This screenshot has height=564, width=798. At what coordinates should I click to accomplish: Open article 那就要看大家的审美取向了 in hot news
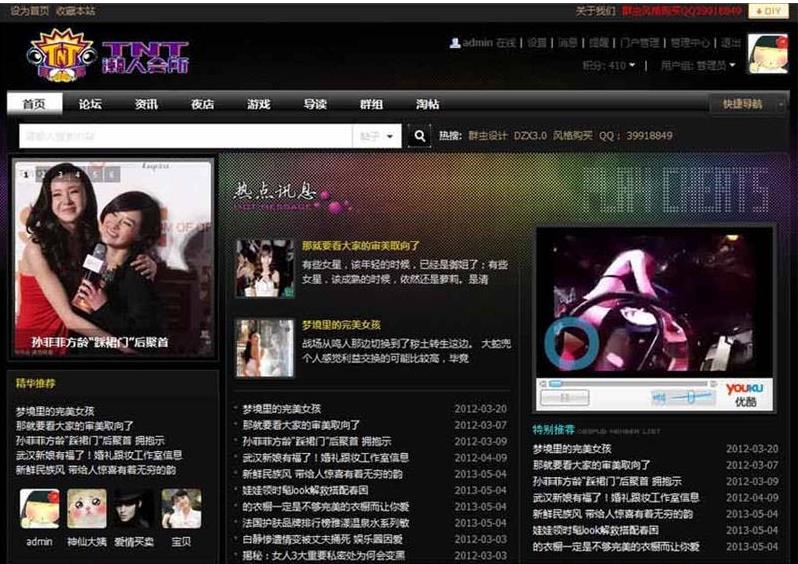tap(360, 245)
